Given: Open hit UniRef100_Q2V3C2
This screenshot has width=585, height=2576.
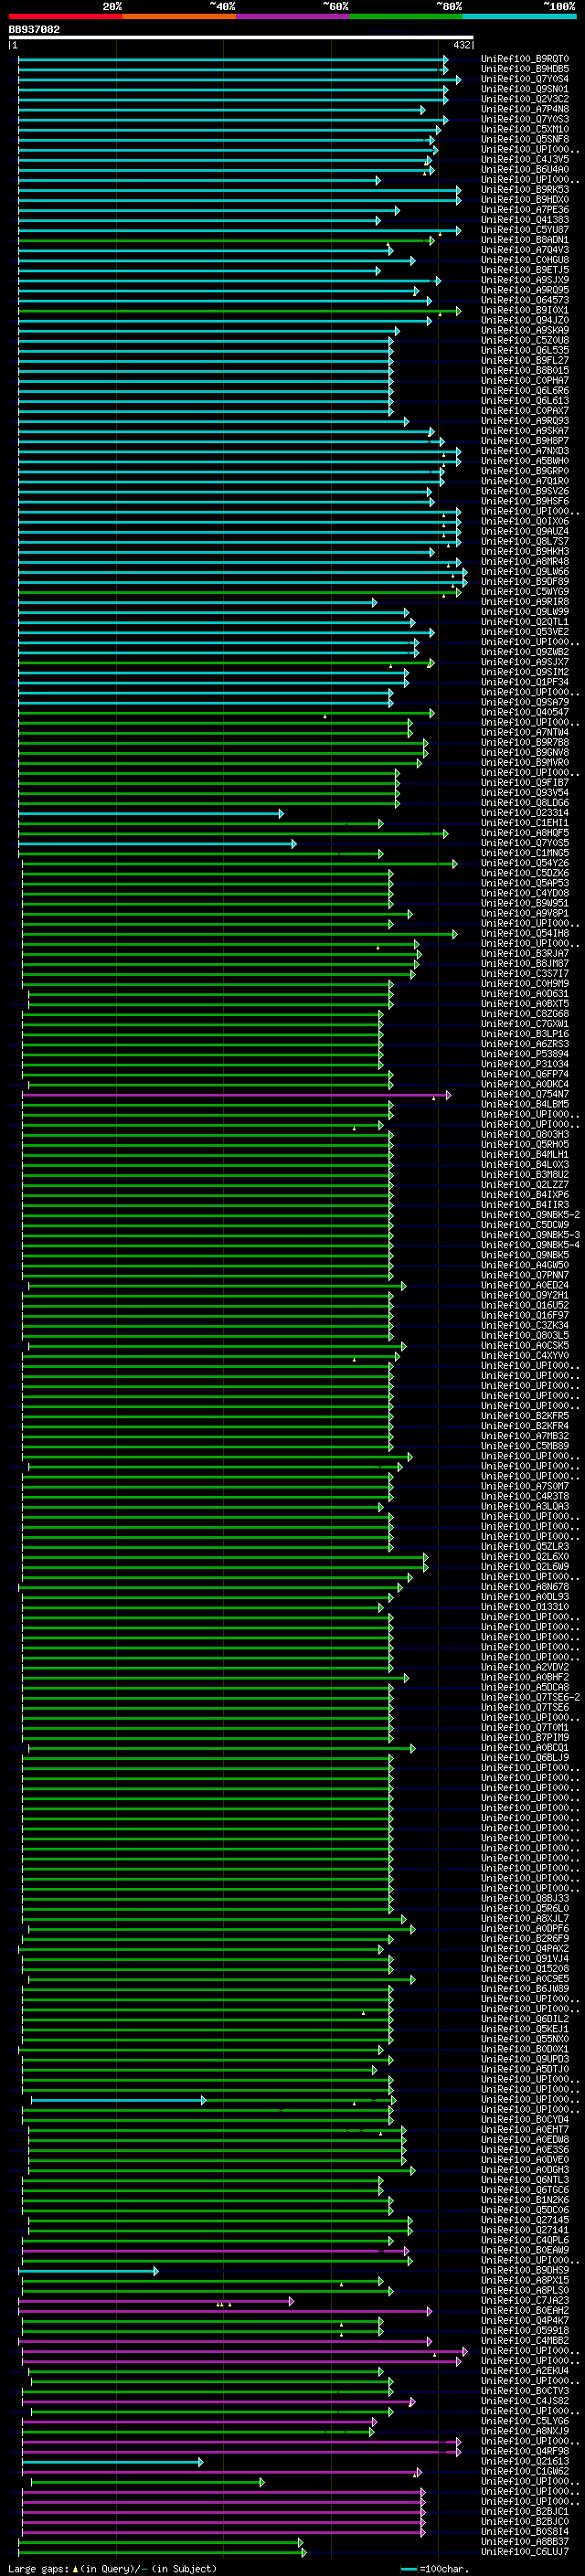Looking at the screenshot, I should tap(525, 99).
